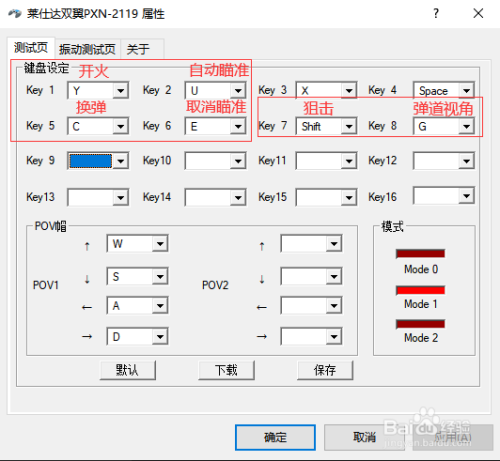Screen dimensions: 500x461
Task: Open the Key 2 dropdown showing U
Action: tap(215, 90)
